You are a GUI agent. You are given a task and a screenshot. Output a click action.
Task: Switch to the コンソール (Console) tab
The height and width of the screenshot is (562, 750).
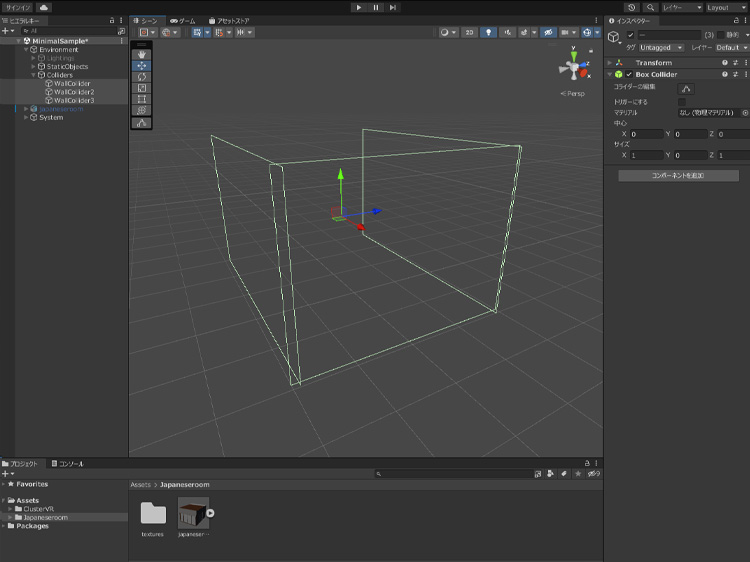pos(68,464)
